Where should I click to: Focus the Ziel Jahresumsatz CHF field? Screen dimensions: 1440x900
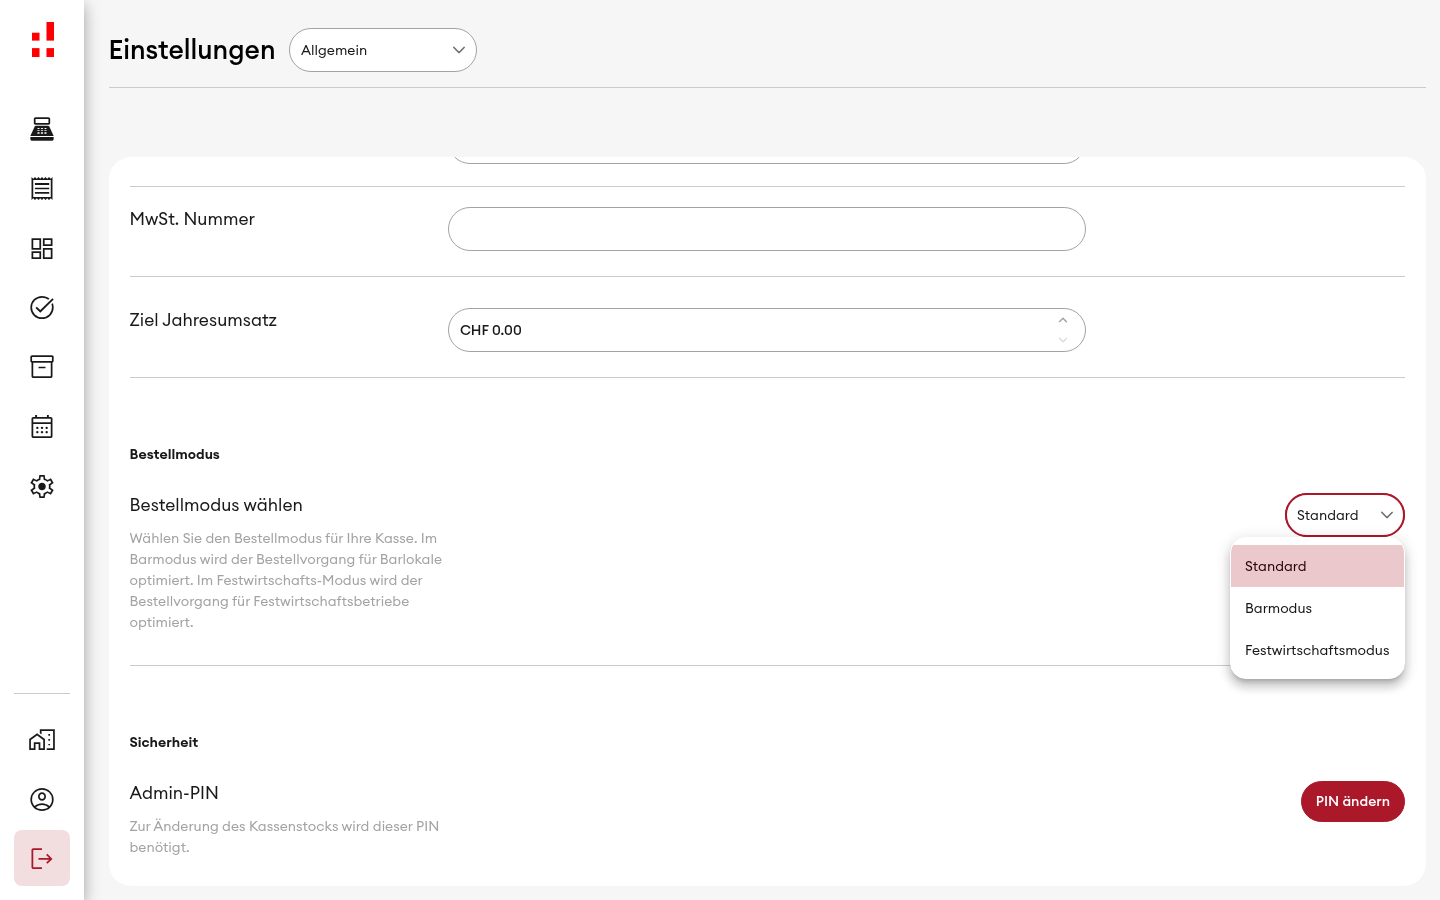click(767, 330)
